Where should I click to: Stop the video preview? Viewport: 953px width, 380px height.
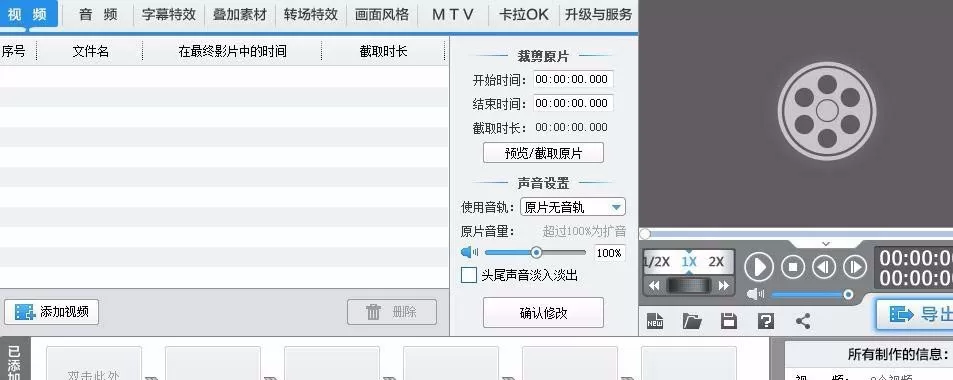coord(793,267)
